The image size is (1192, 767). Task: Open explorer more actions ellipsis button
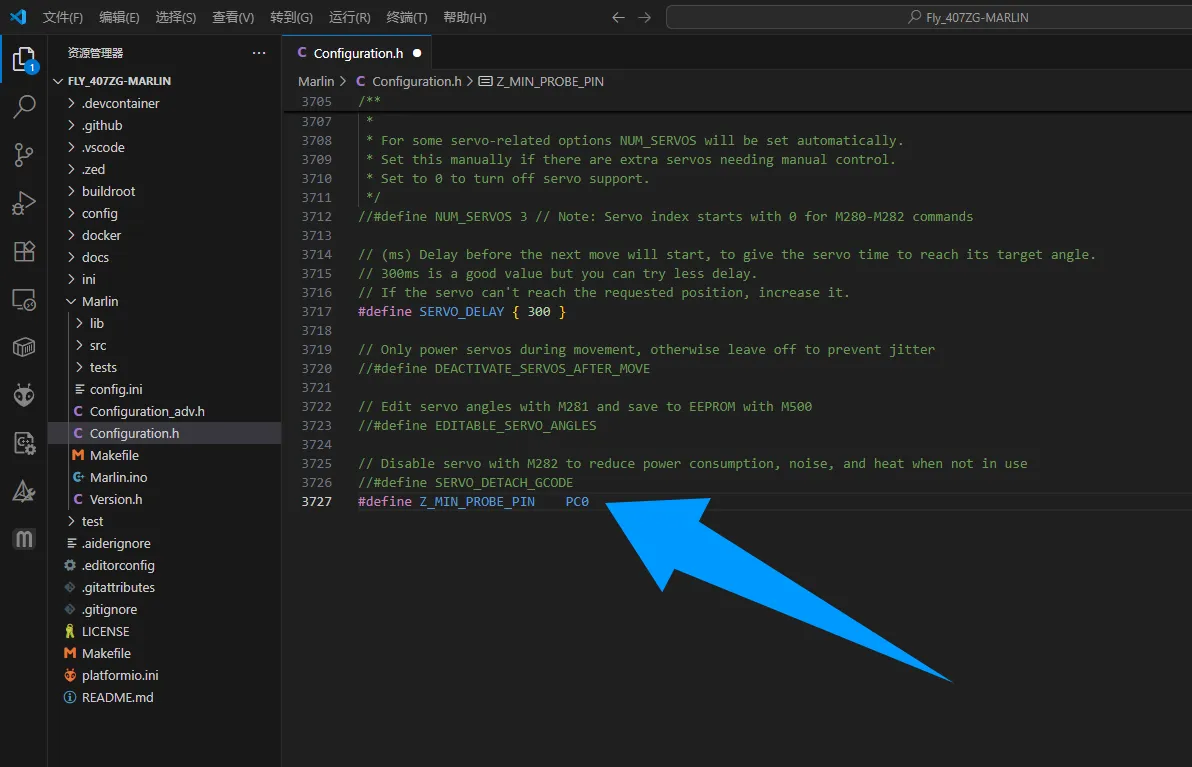coord(259,53)
